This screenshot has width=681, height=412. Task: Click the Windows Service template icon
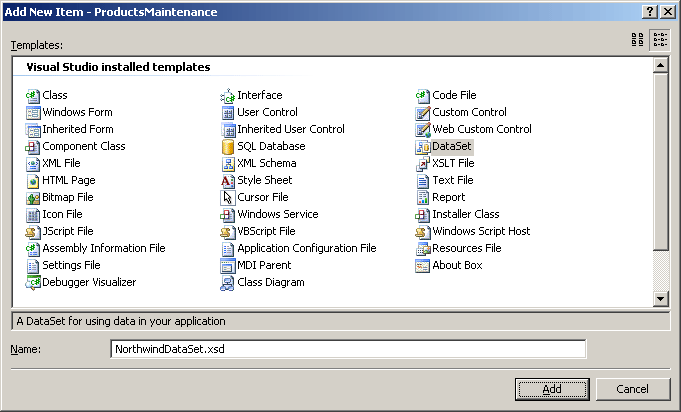tap(228, 214)
